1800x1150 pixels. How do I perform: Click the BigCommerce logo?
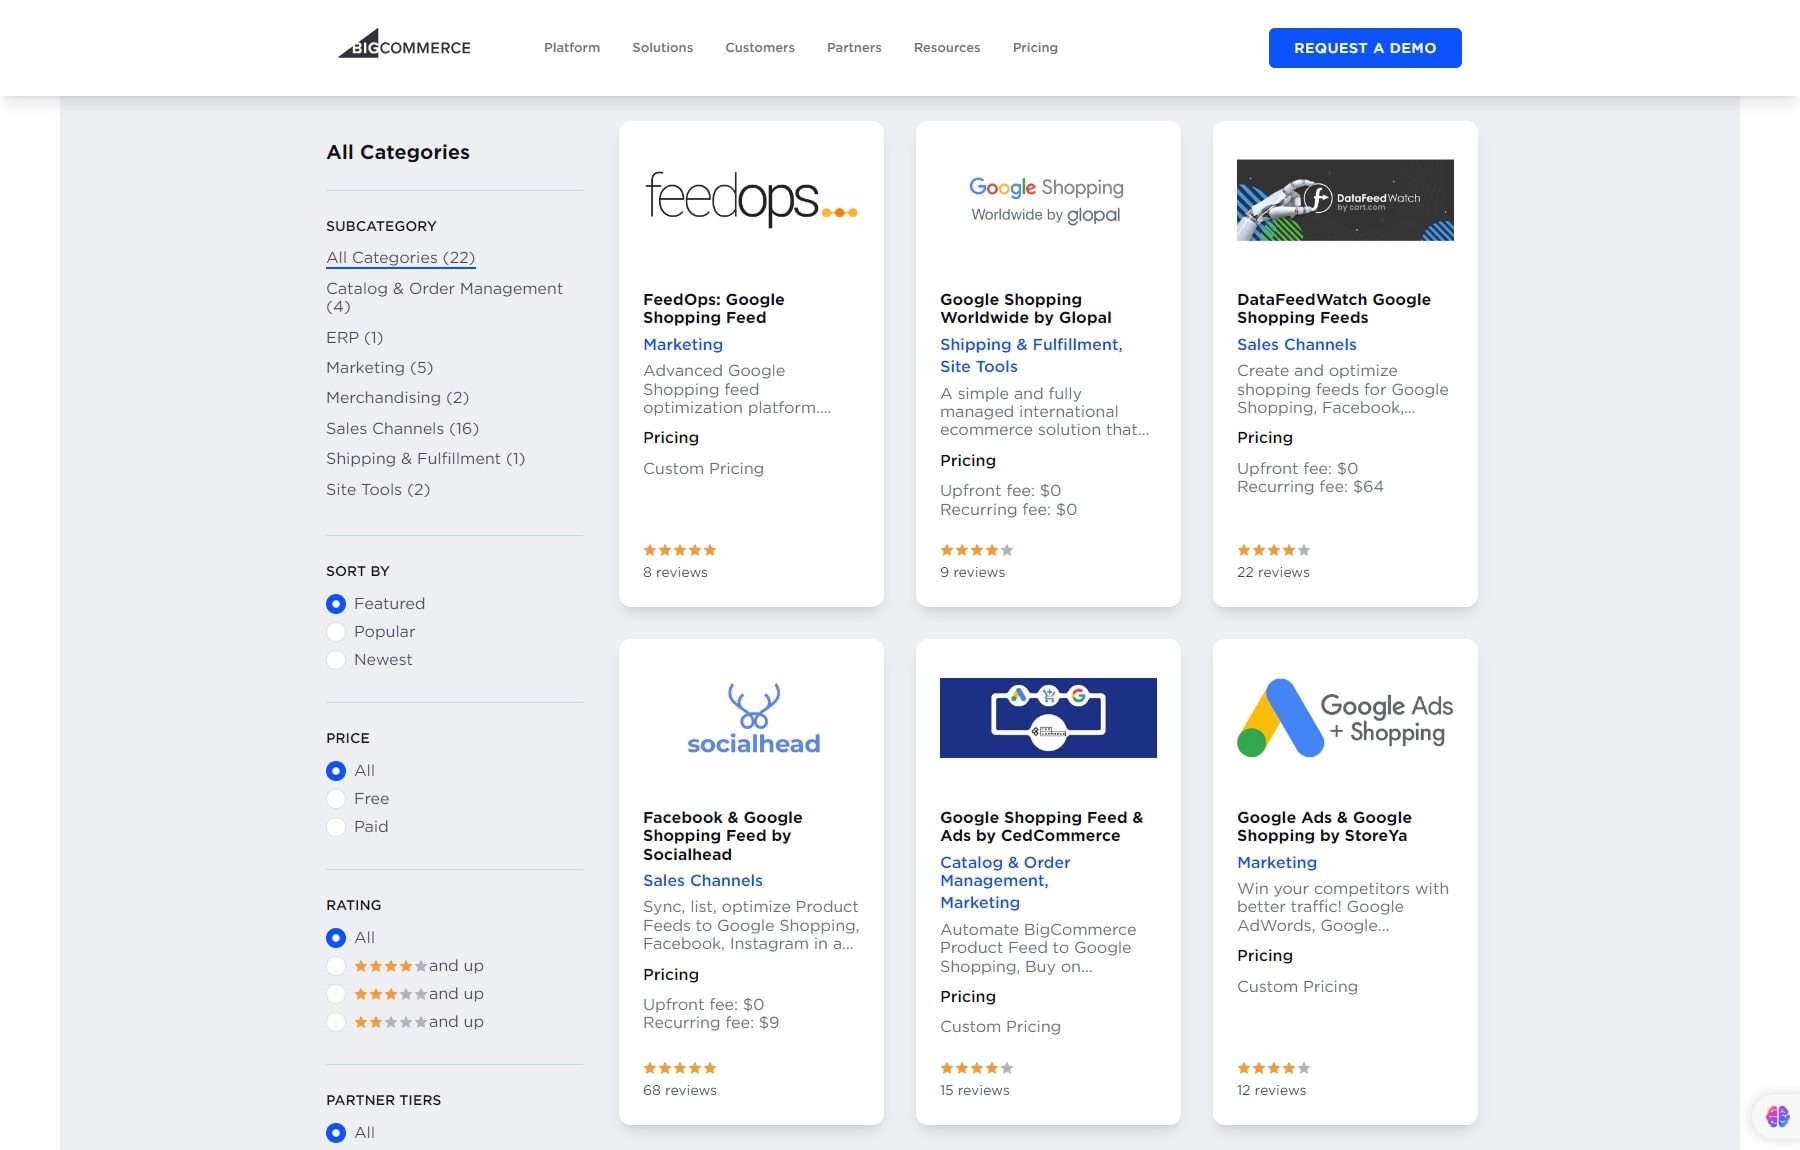click(404, 45)
